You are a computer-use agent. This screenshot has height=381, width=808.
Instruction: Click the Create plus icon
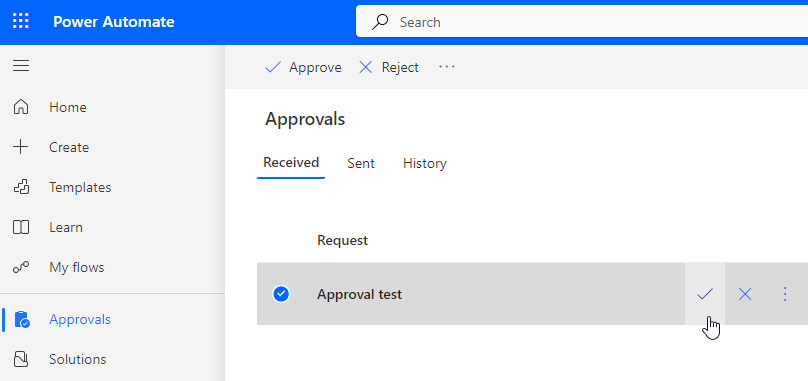coord(21,147)
